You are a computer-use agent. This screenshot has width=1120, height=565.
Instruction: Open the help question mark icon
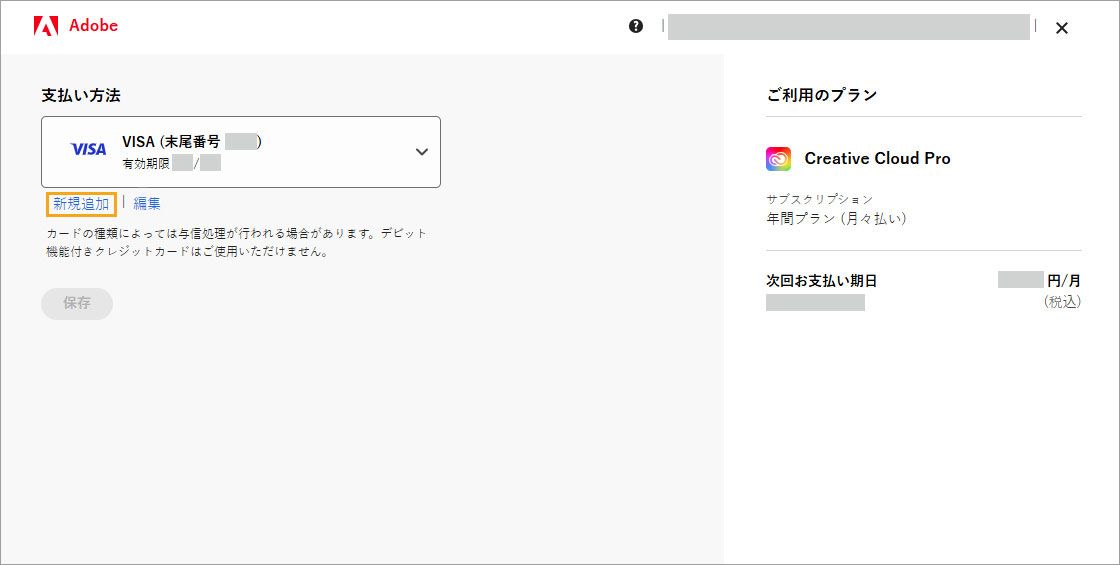pos(636,26)
